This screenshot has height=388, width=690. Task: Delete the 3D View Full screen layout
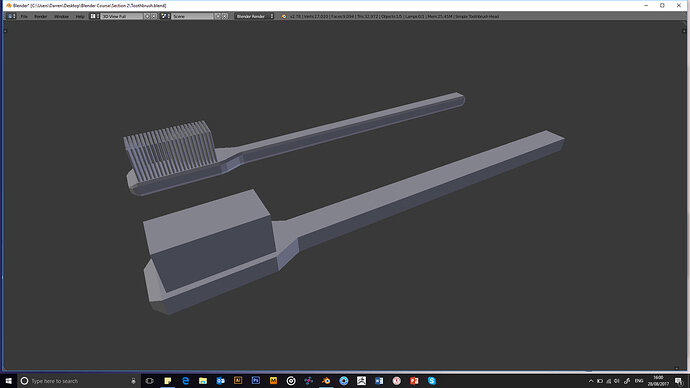(154, 16)
